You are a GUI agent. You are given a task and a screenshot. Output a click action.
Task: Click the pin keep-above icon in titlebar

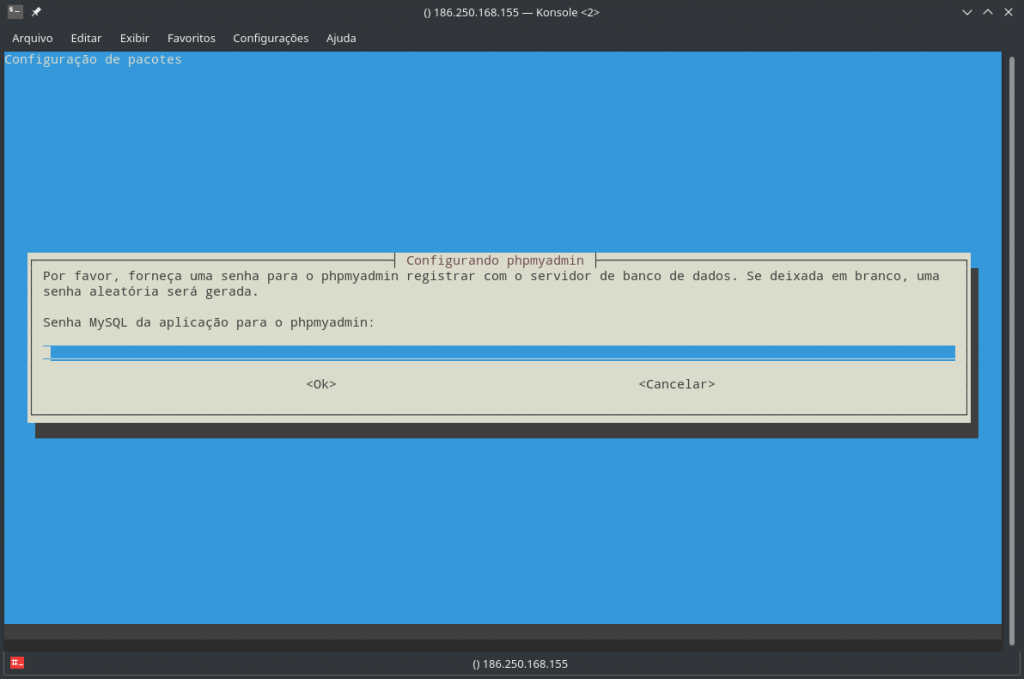(x=36, y=12)
